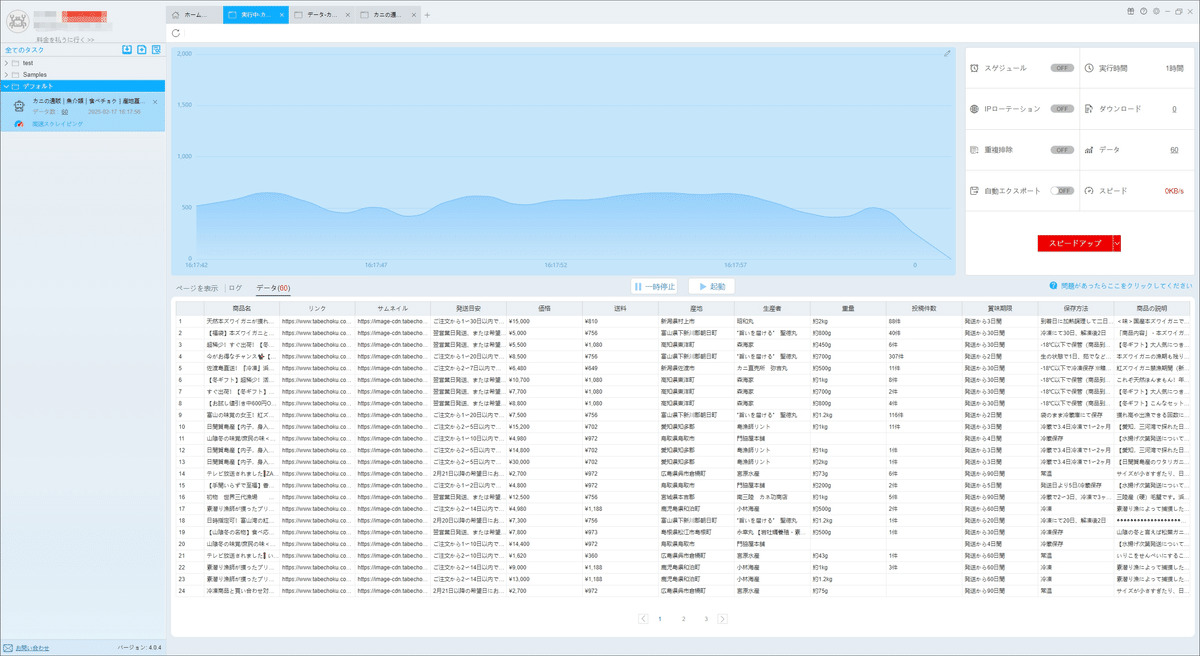This screenshot has width=1200, height=656.
Task: Click the plus icon to add new tab
Action: point(427,15)
